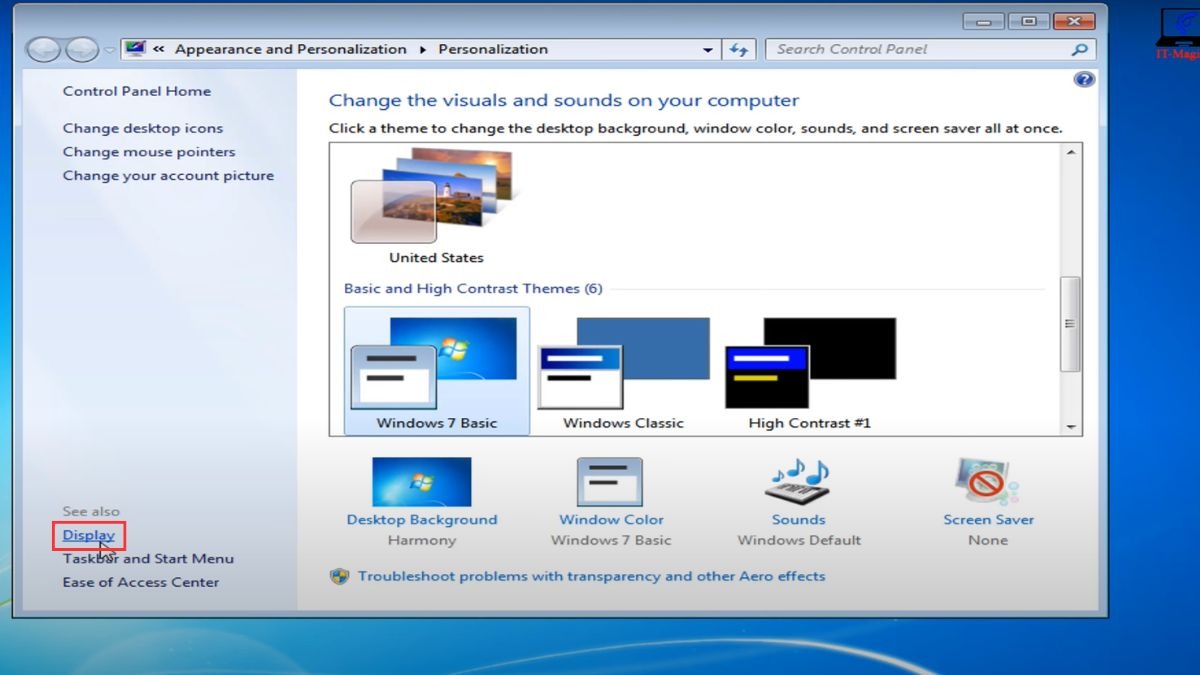The width and height of the screenshot is (1200, 675).
Task: Click the See also heading
Action: (x=91, y=511)
